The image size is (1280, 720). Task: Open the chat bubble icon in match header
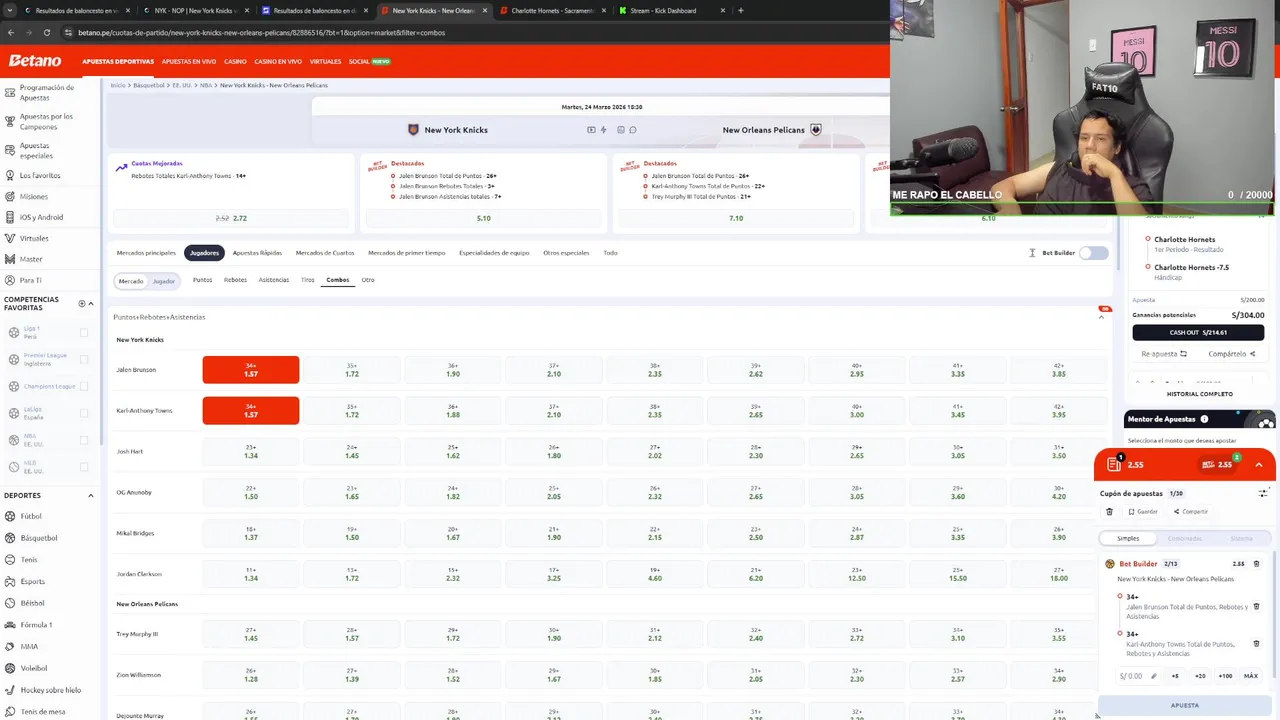[633, 130]
